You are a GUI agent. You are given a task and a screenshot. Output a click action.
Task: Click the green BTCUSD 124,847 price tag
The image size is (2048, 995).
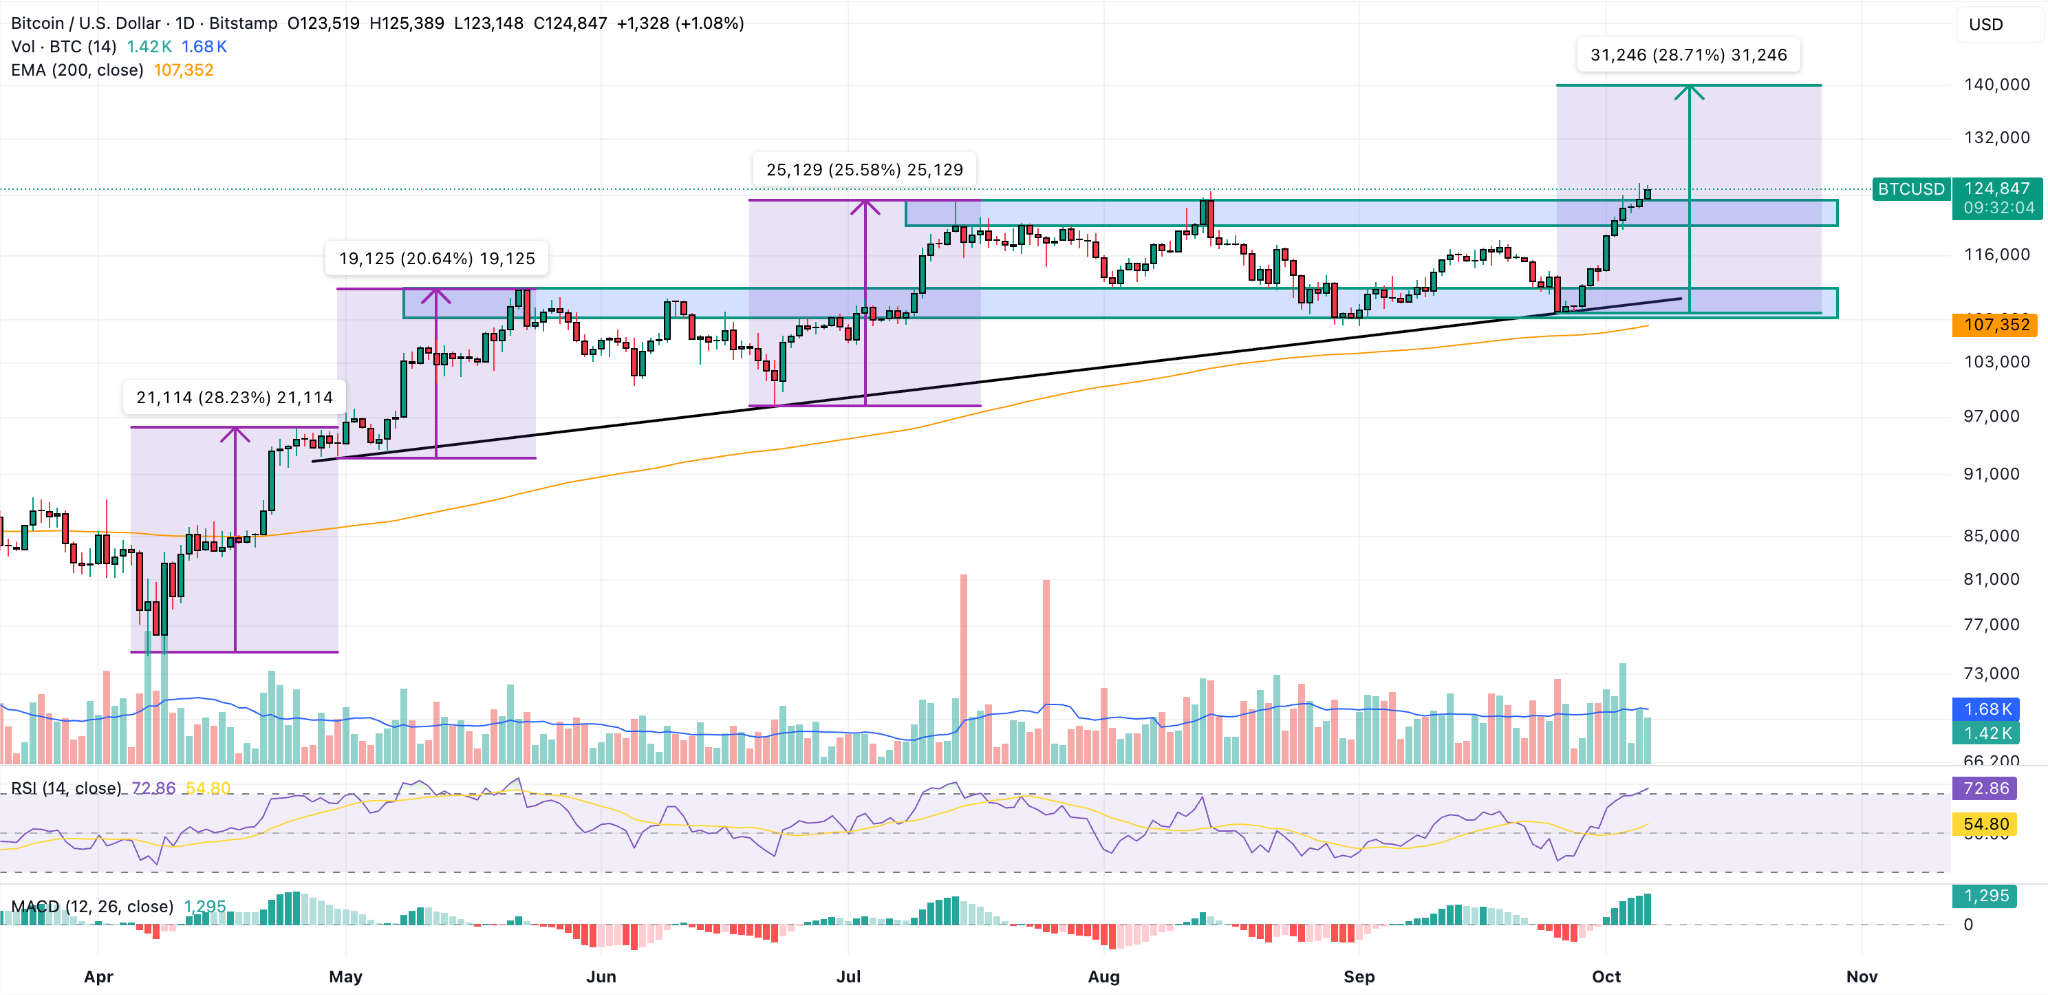(1955, 190)
